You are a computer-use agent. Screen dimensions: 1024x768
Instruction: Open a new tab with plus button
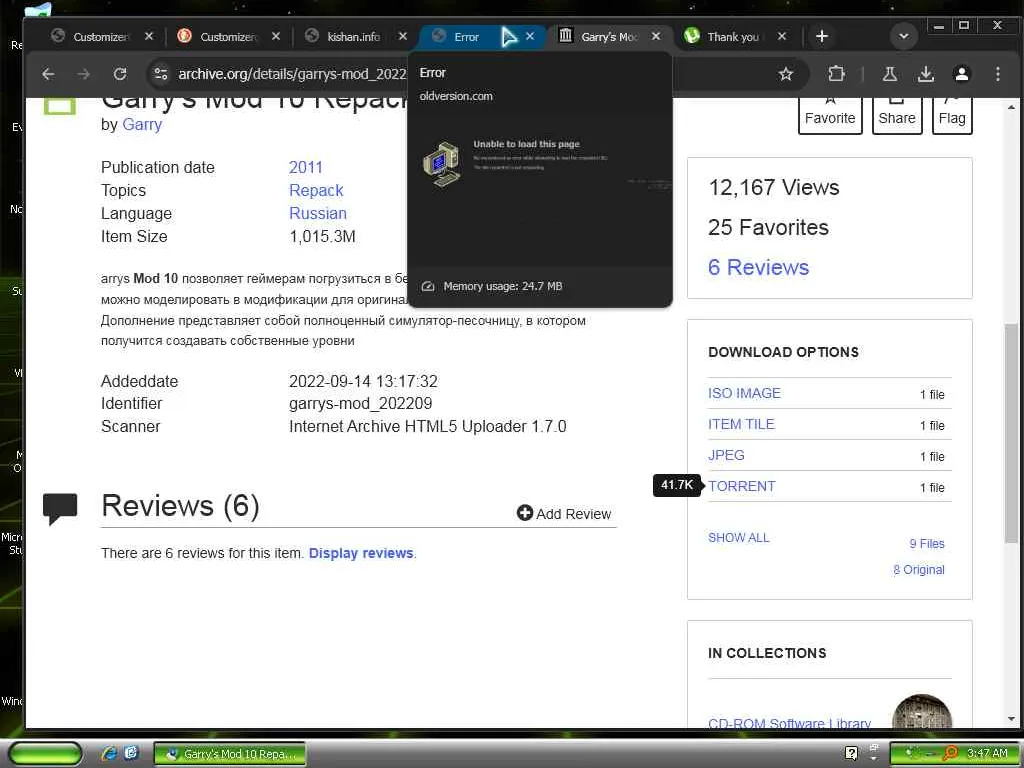pos(822,37)
